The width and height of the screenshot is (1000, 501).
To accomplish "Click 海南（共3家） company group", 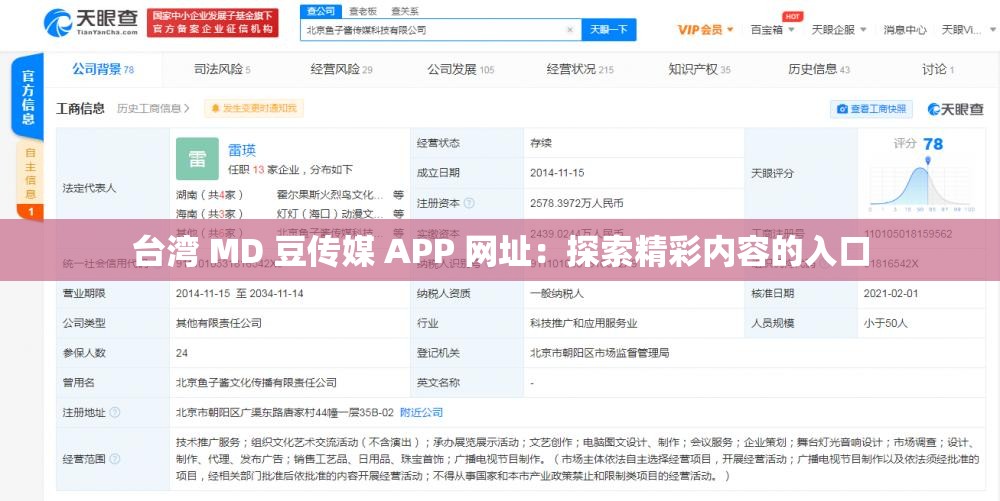I will 210,214.
